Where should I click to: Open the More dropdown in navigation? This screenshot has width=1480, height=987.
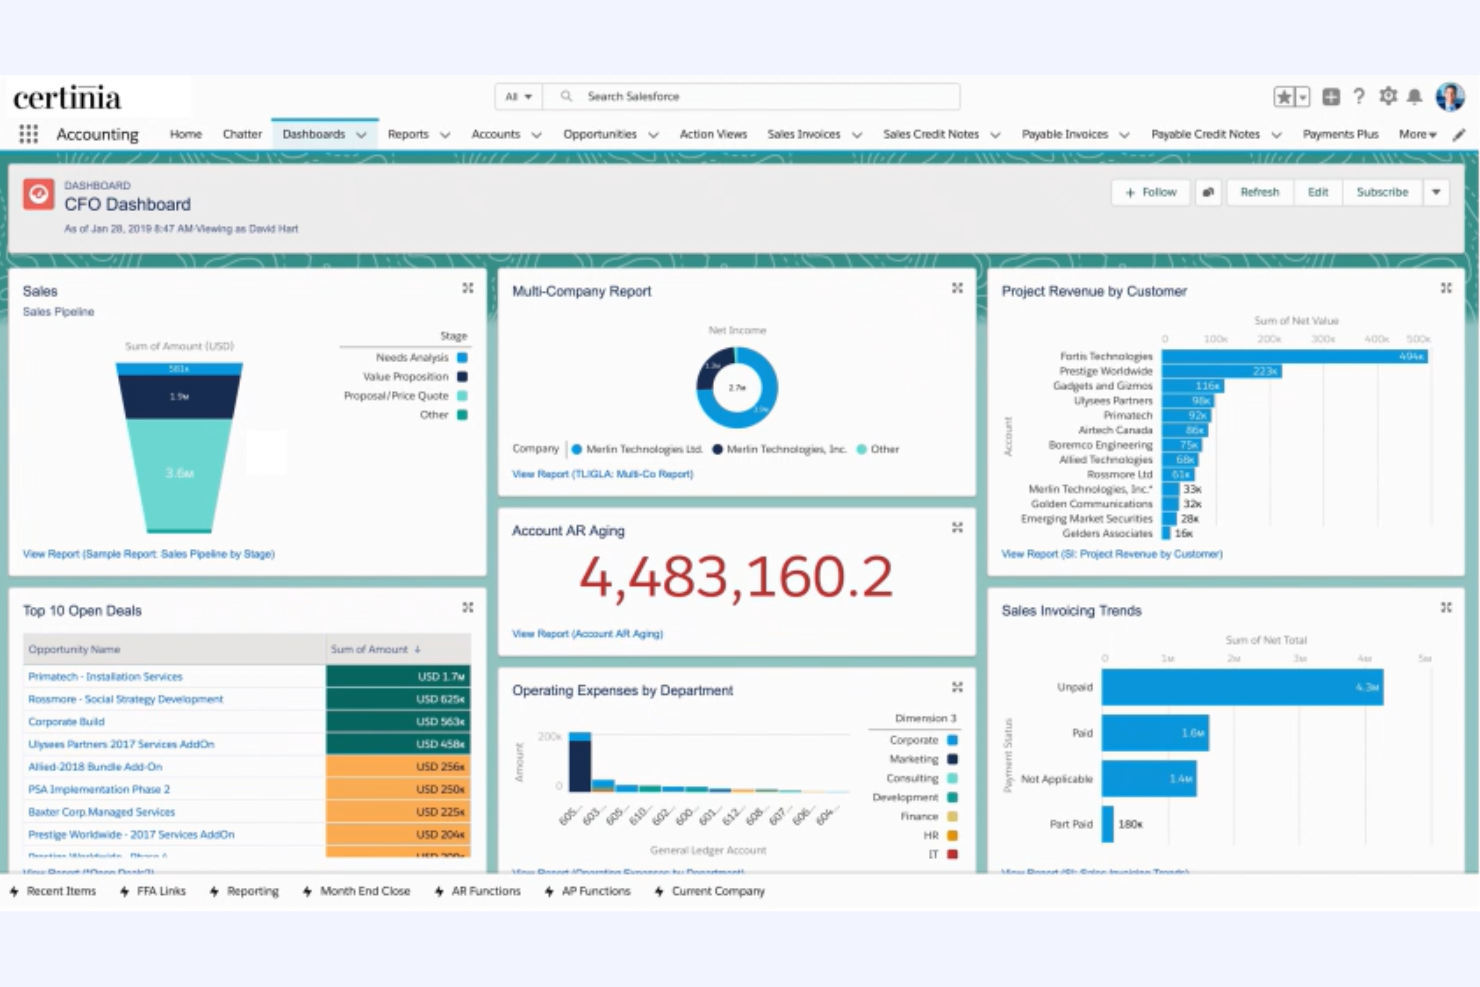[1417, 133]
